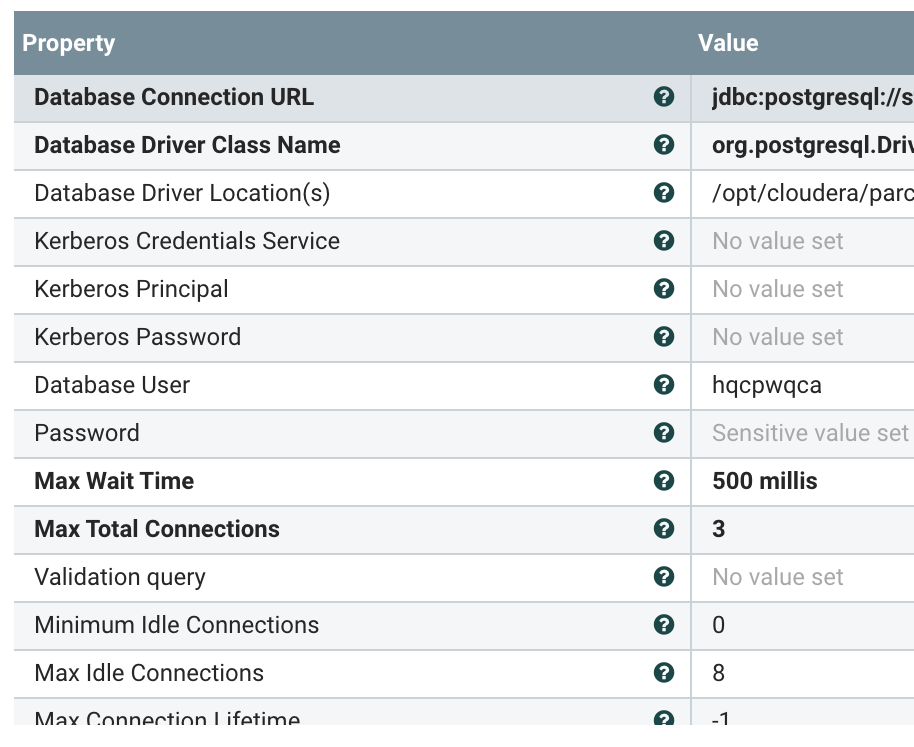Viewport: 914px width, 747px height.
Task: Click help icon for Max Idle Connections
Action: click(663, 673)
